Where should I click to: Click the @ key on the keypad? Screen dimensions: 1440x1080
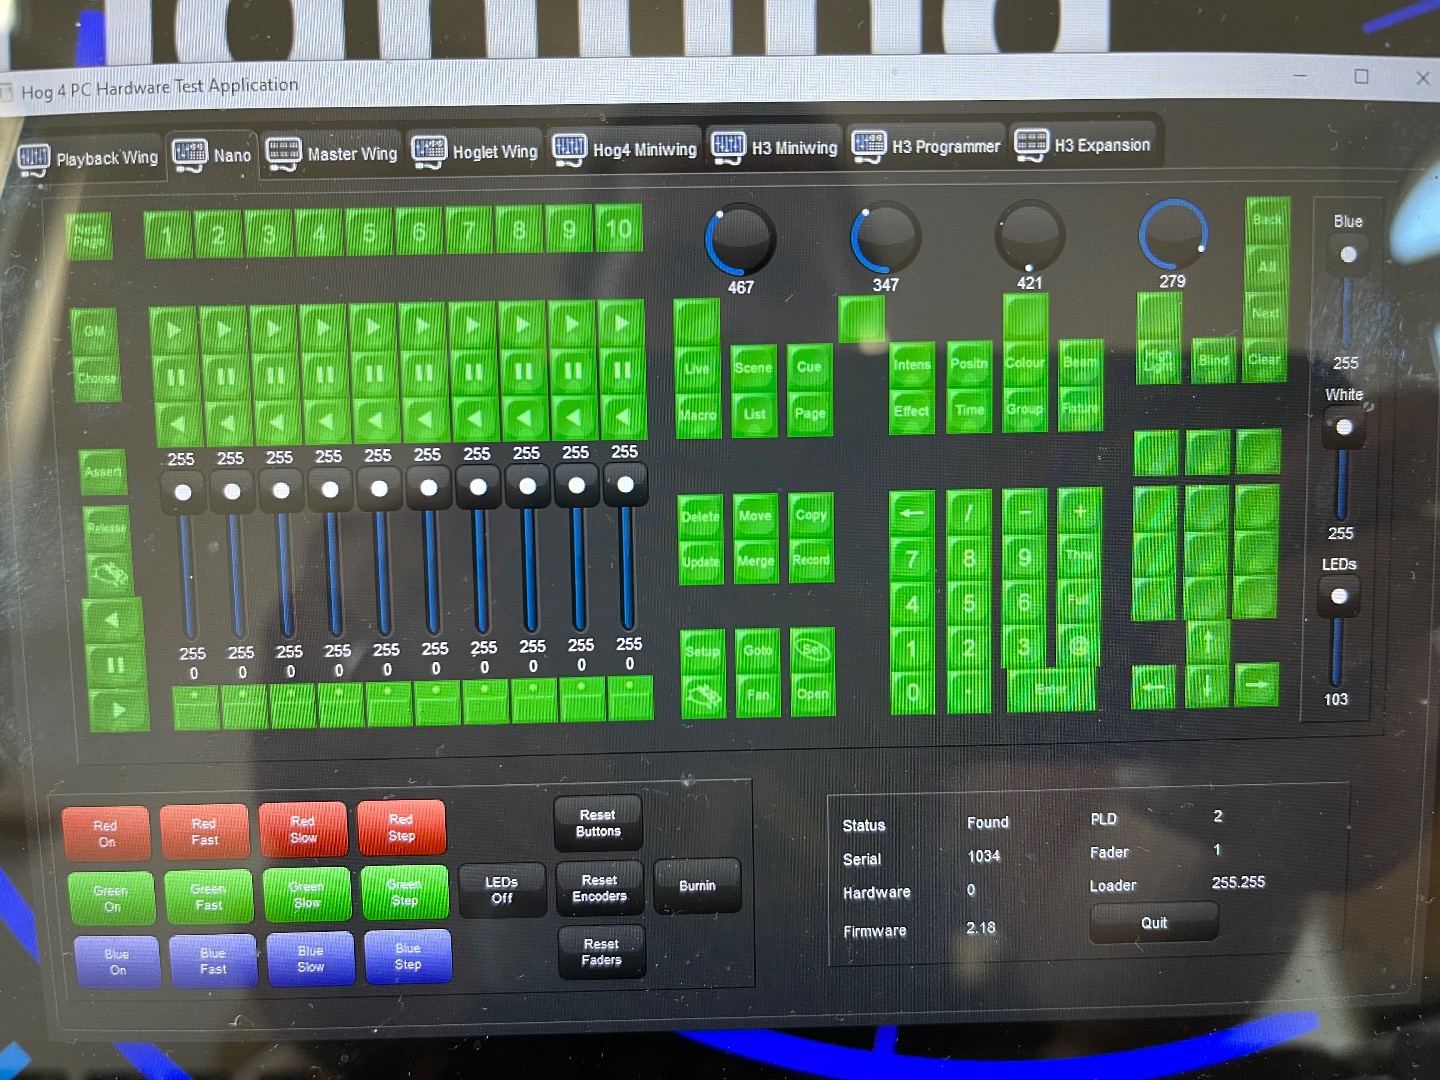(x=1079, y=646)
